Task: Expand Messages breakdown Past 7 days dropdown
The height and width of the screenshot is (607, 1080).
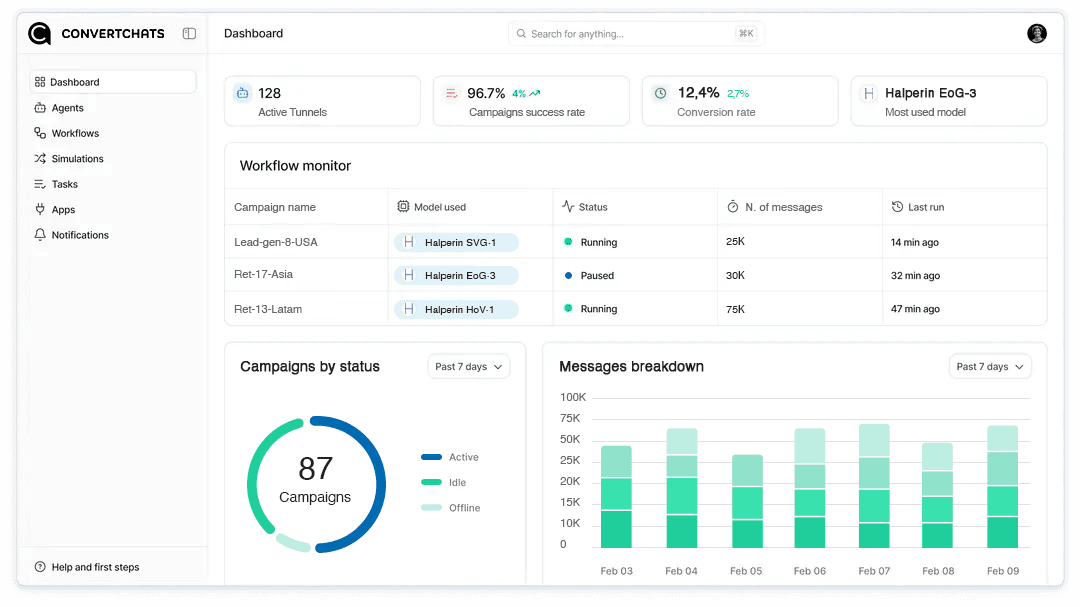Action: (x=990, y=367)
